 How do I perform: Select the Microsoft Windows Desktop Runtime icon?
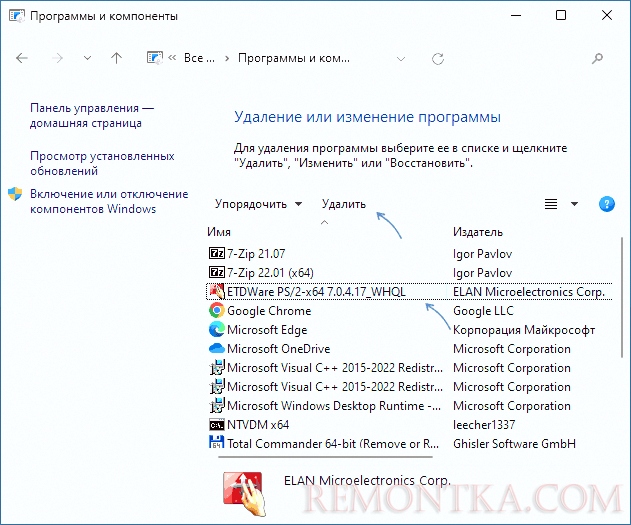coord(217,405)
